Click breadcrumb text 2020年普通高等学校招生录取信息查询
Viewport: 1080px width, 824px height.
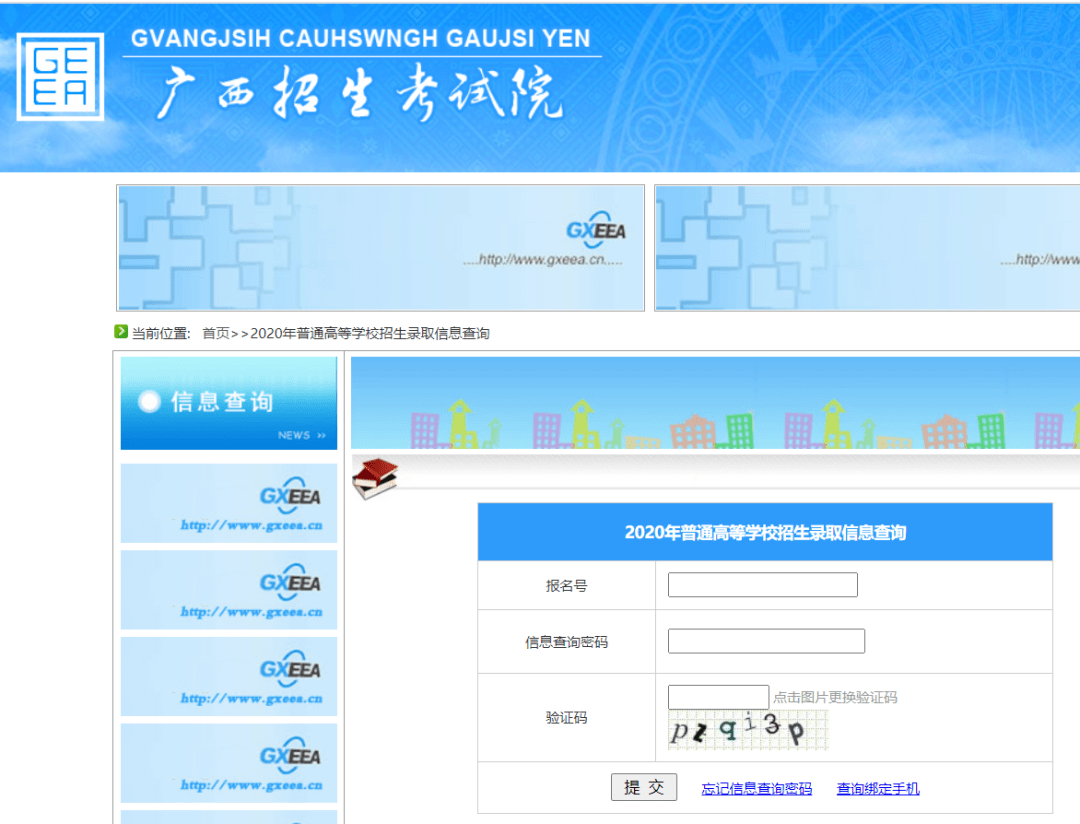click(x=370, y=333)
